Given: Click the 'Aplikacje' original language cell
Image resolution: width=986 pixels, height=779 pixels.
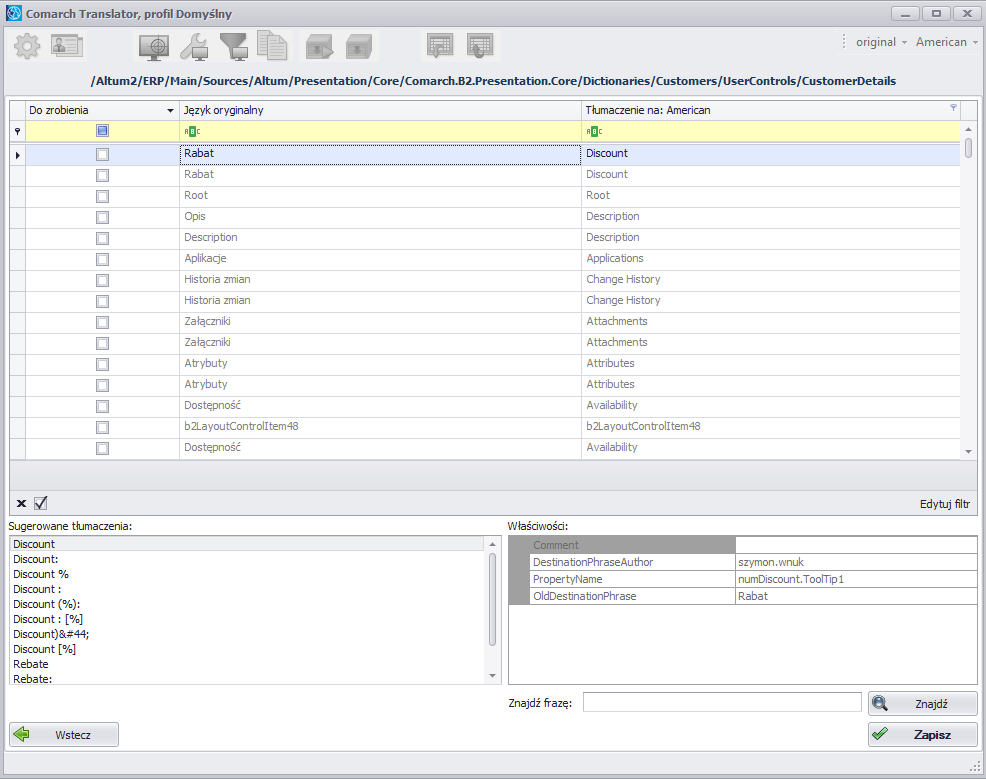Looking at the screenshot, I should (380, 259).
